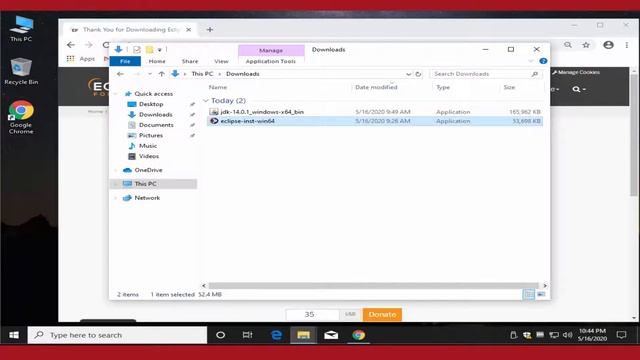Expand the ribbon chevron

click(x=531, y=61)
